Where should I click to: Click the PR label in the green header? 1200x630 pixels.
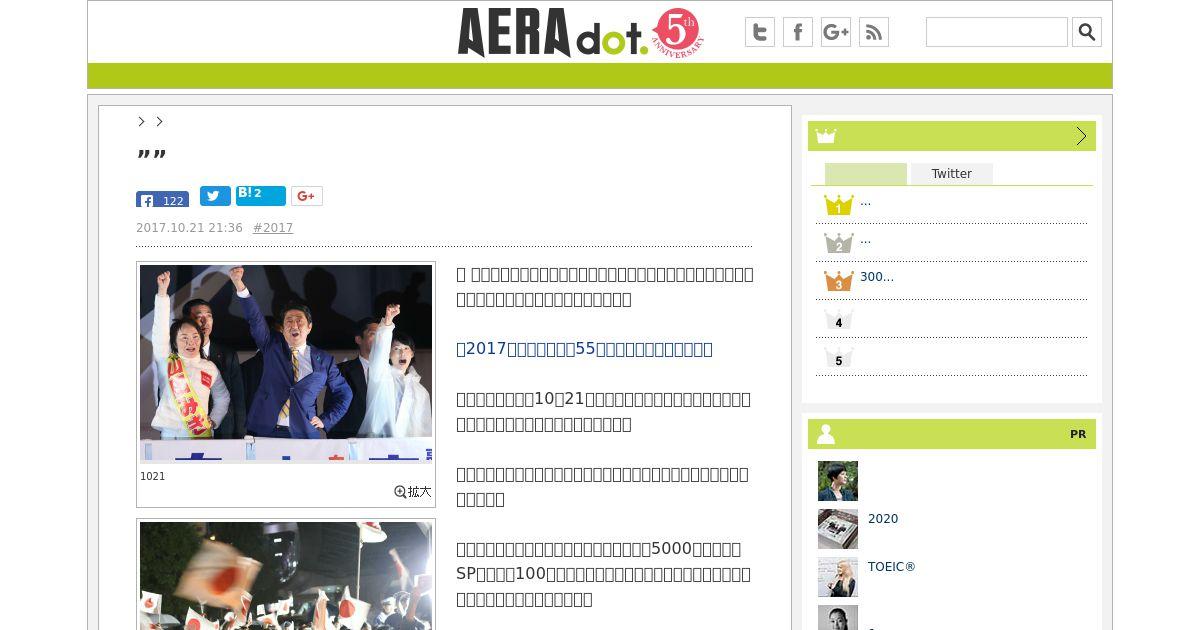1078,434
